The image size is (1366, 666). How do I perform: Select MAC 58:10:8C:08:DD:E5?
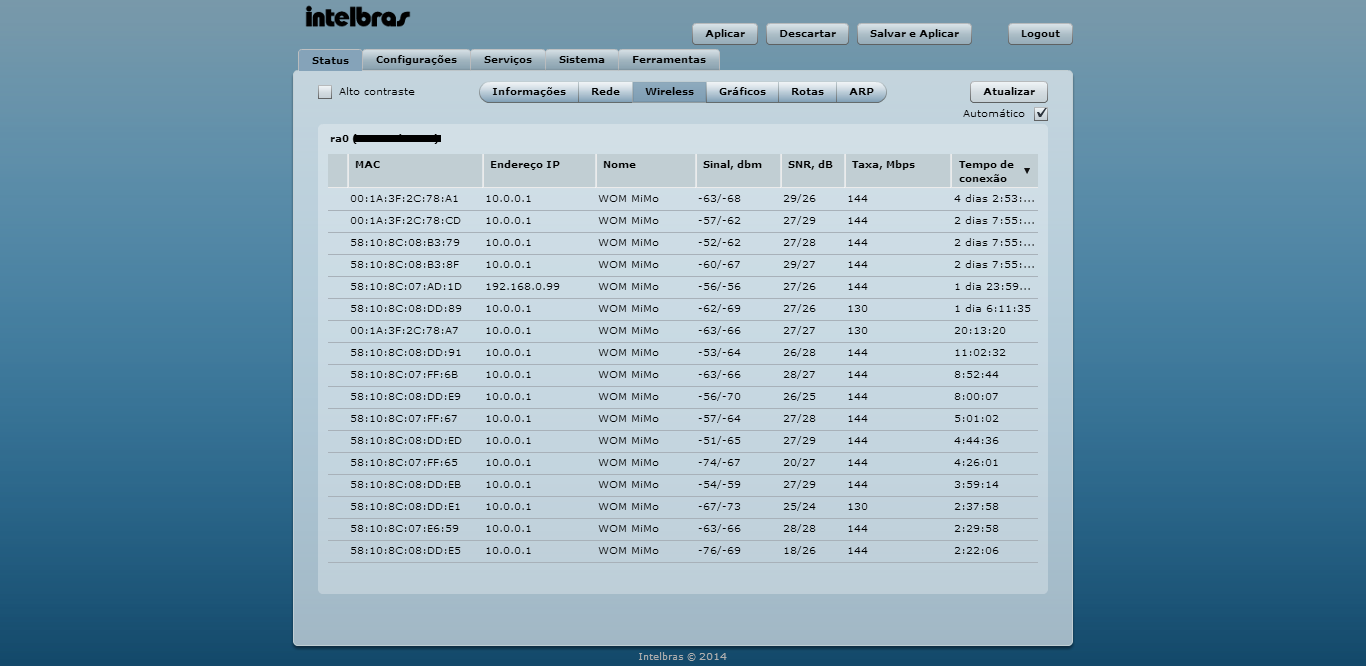coord(405,551)
